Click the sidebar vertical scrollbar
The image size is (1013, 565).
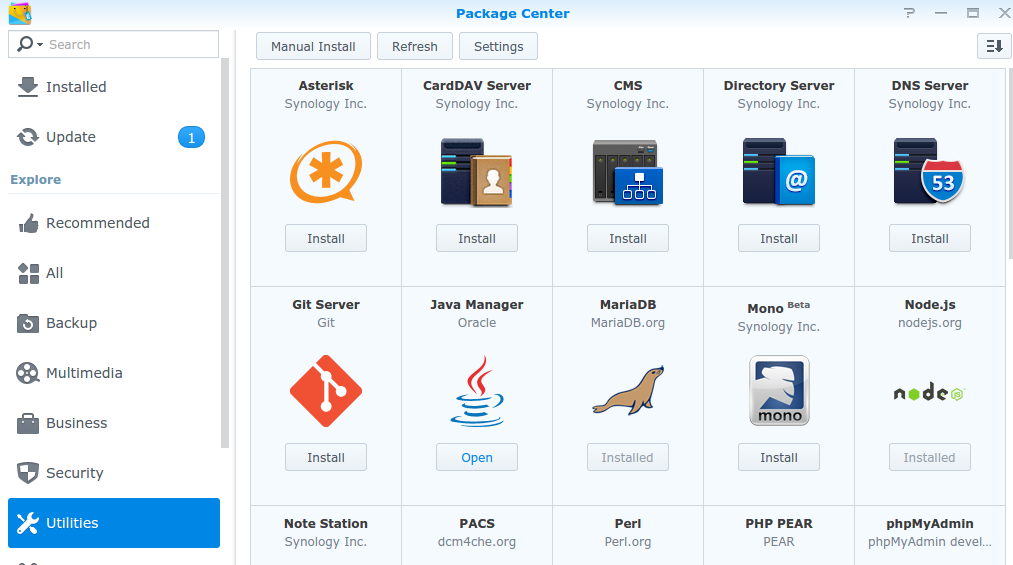click(x=225, y=252)
